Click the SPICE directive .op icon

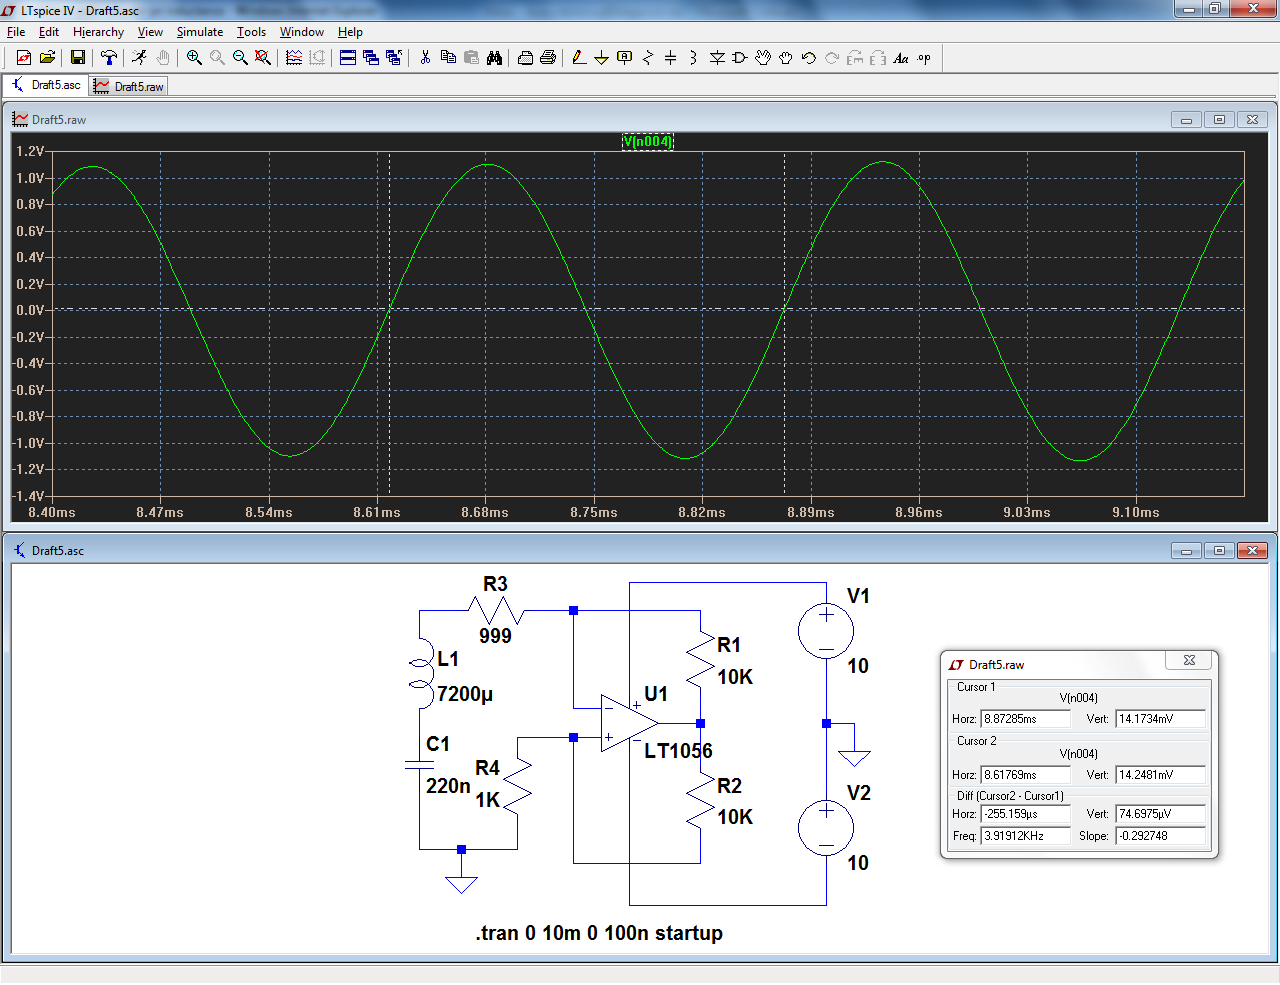pos(924,58)
